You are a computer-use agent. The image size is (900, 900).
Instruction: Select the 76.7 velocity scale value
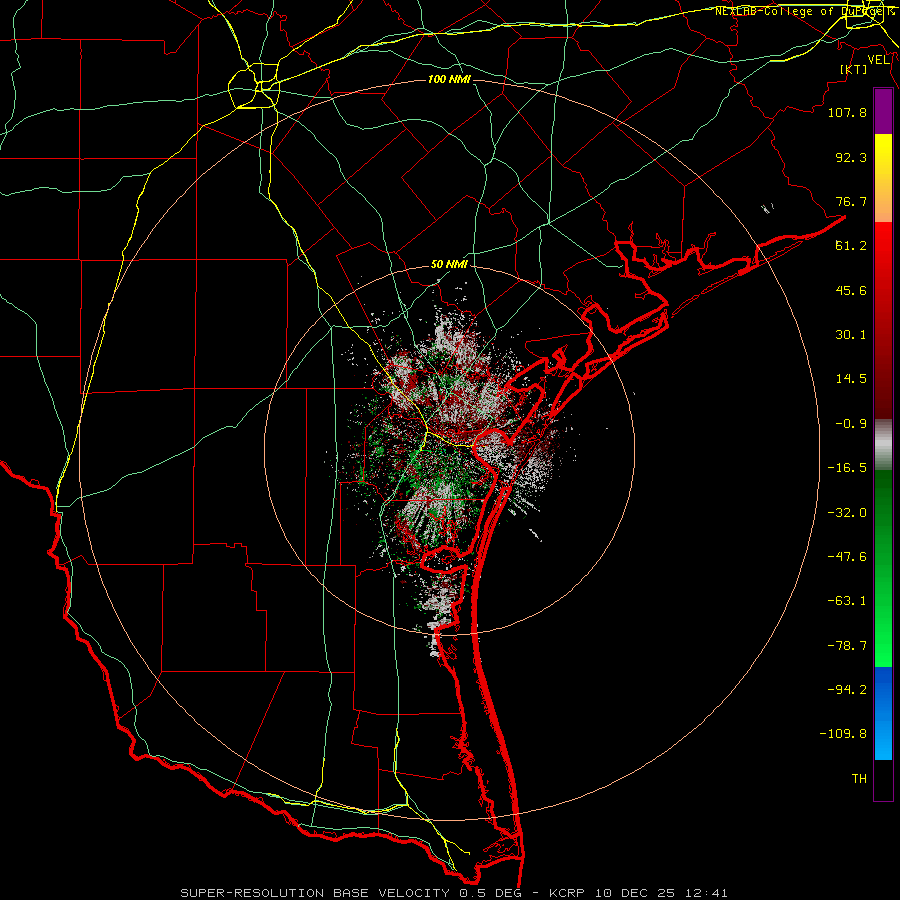coord(851,201)
